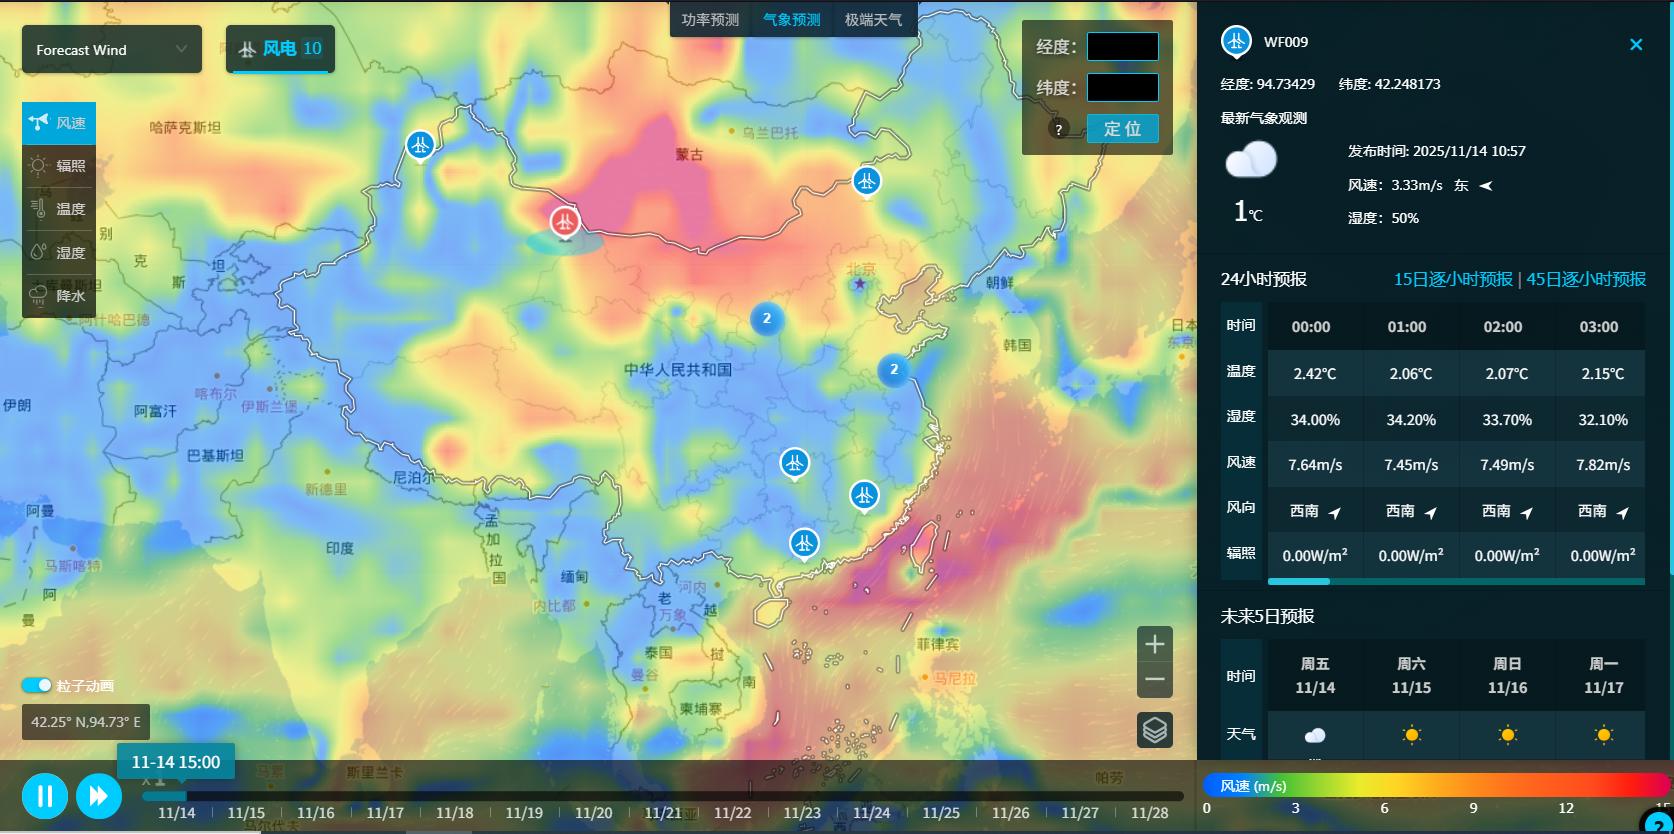Select the 风速 wind speed layer

pyautogui.click(x=59, y=123)
